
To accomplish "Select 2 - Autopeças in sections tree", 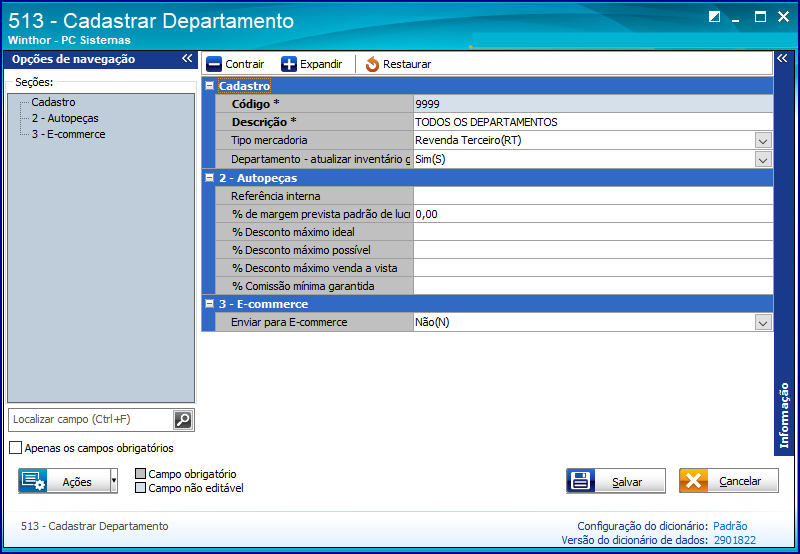I will 65,118.
